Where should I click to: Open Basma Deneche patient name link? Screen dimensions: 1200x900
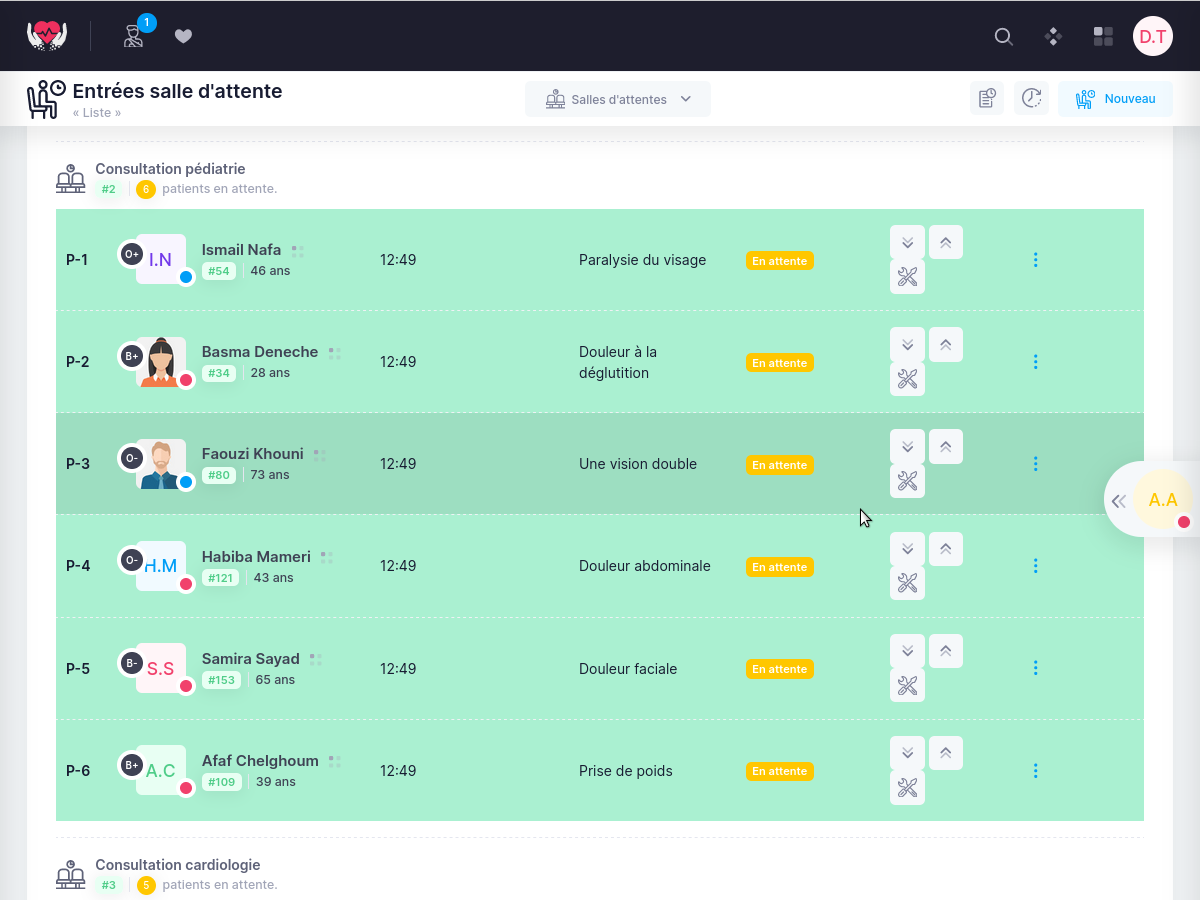(260, 352)
